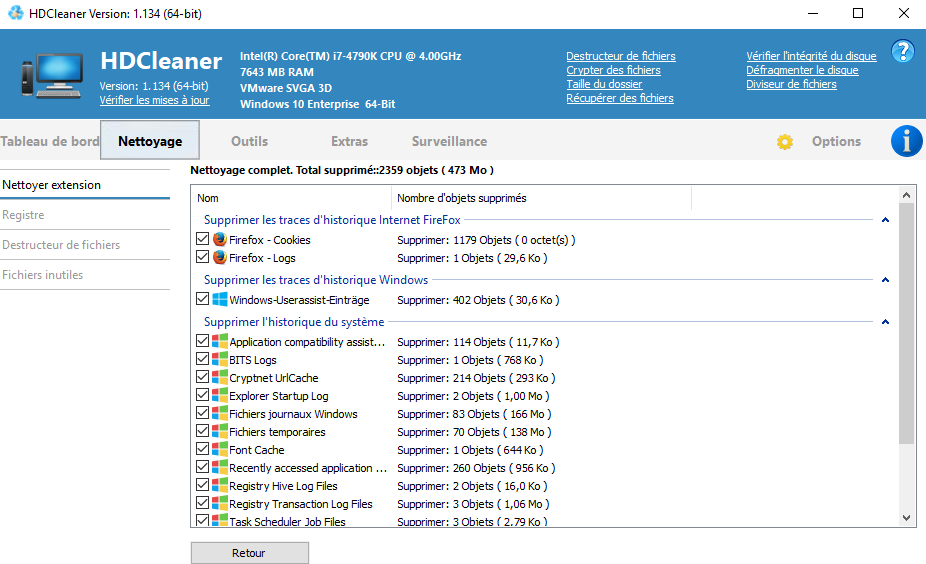The image size is (926, 564).
Task: Switch to the Outils tab
Action: 249,141
